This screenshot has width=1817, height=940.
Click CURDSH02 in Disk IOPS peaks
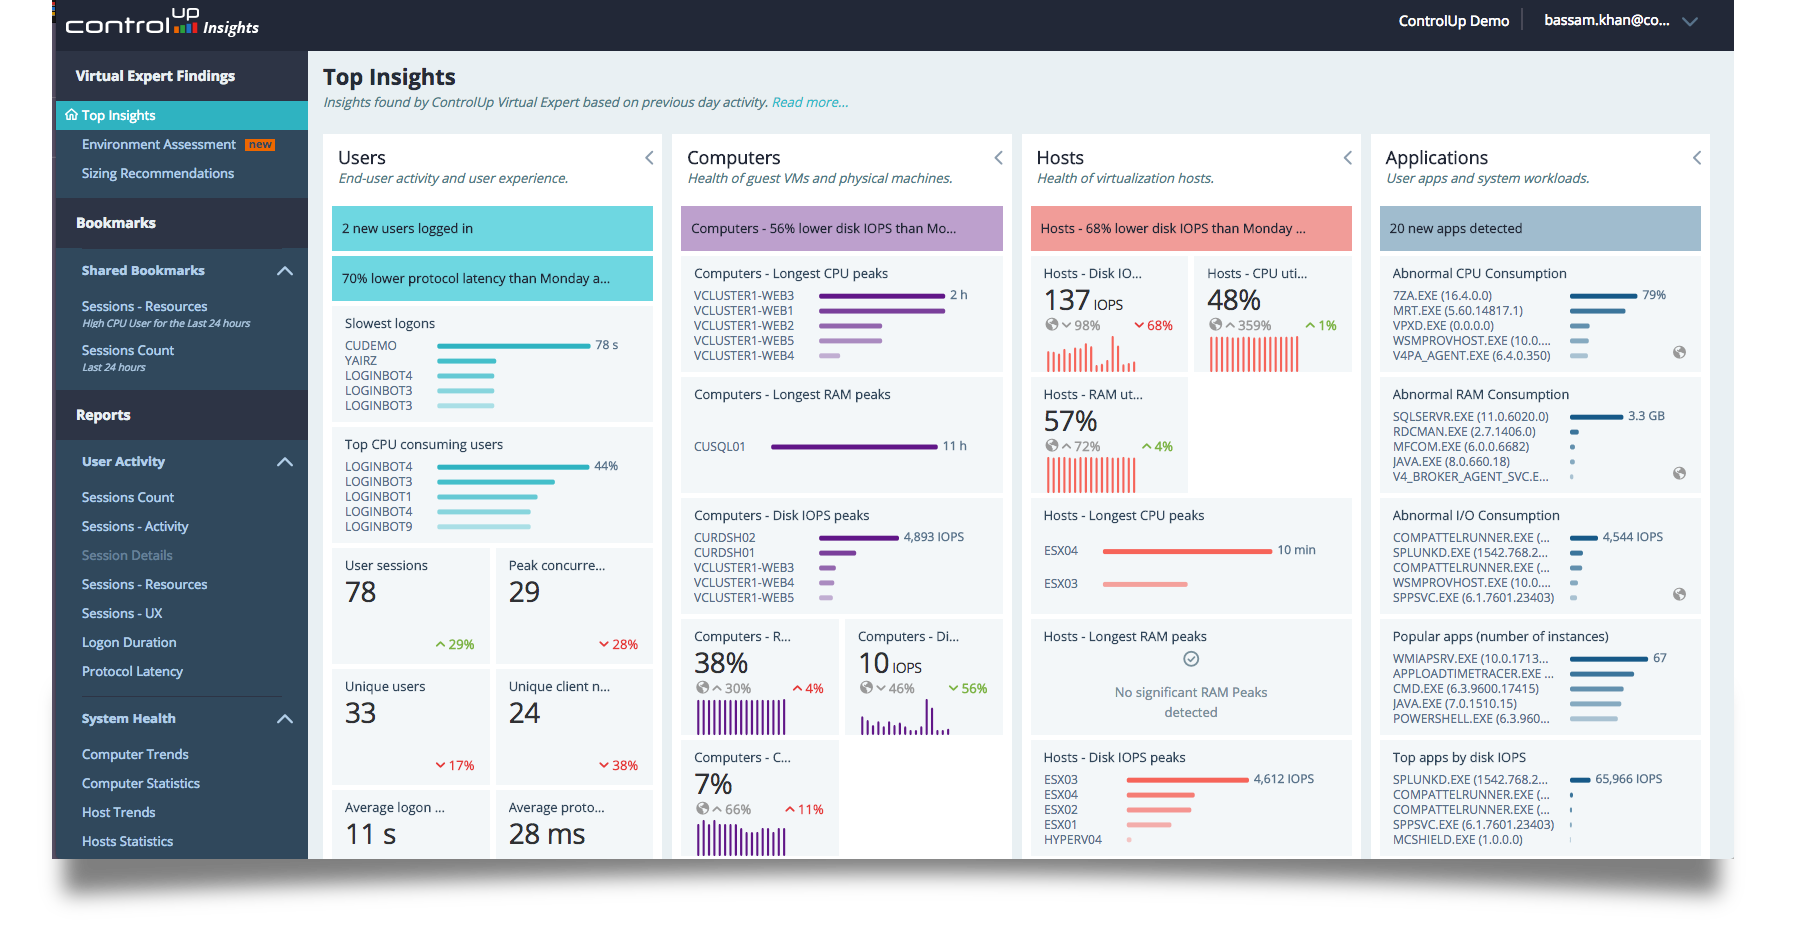click(x=725, y=538)
